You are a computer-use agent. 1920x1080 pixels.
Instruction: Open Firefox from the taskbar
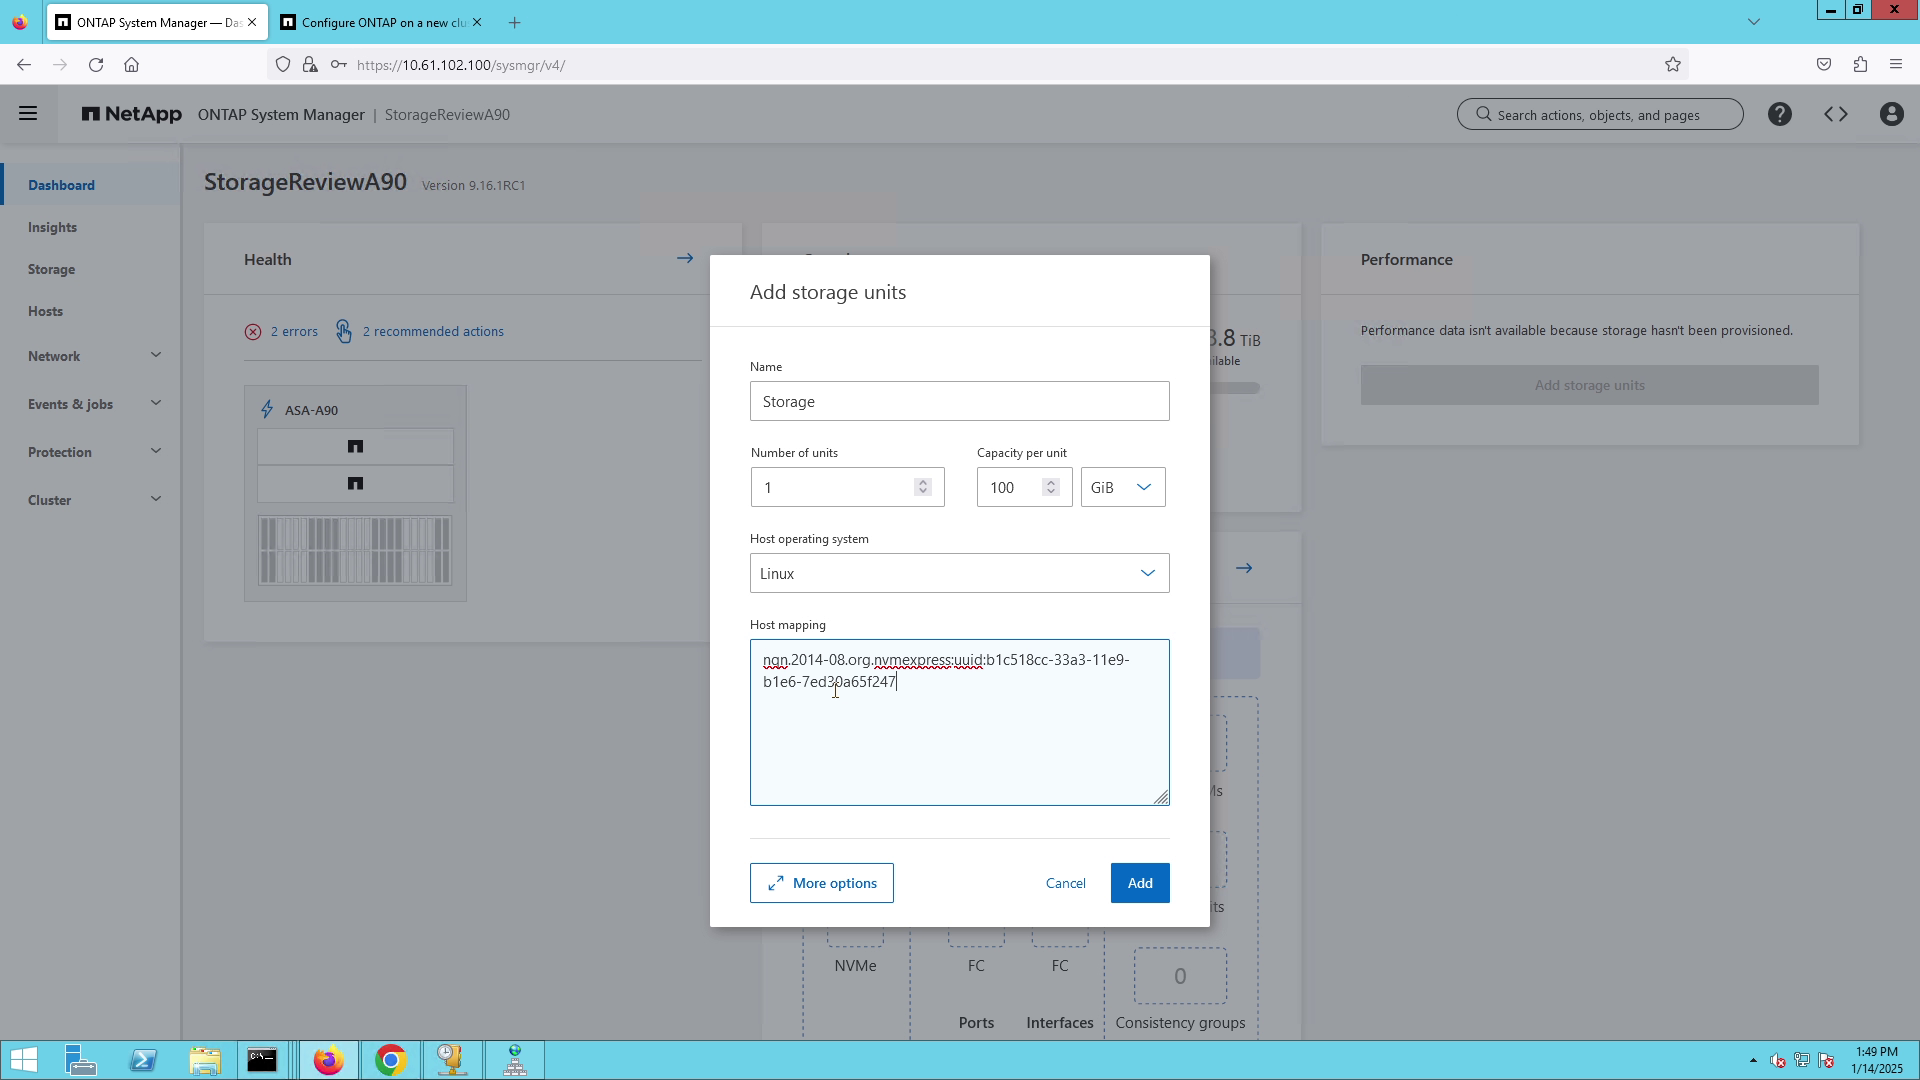coord(329,1060)
